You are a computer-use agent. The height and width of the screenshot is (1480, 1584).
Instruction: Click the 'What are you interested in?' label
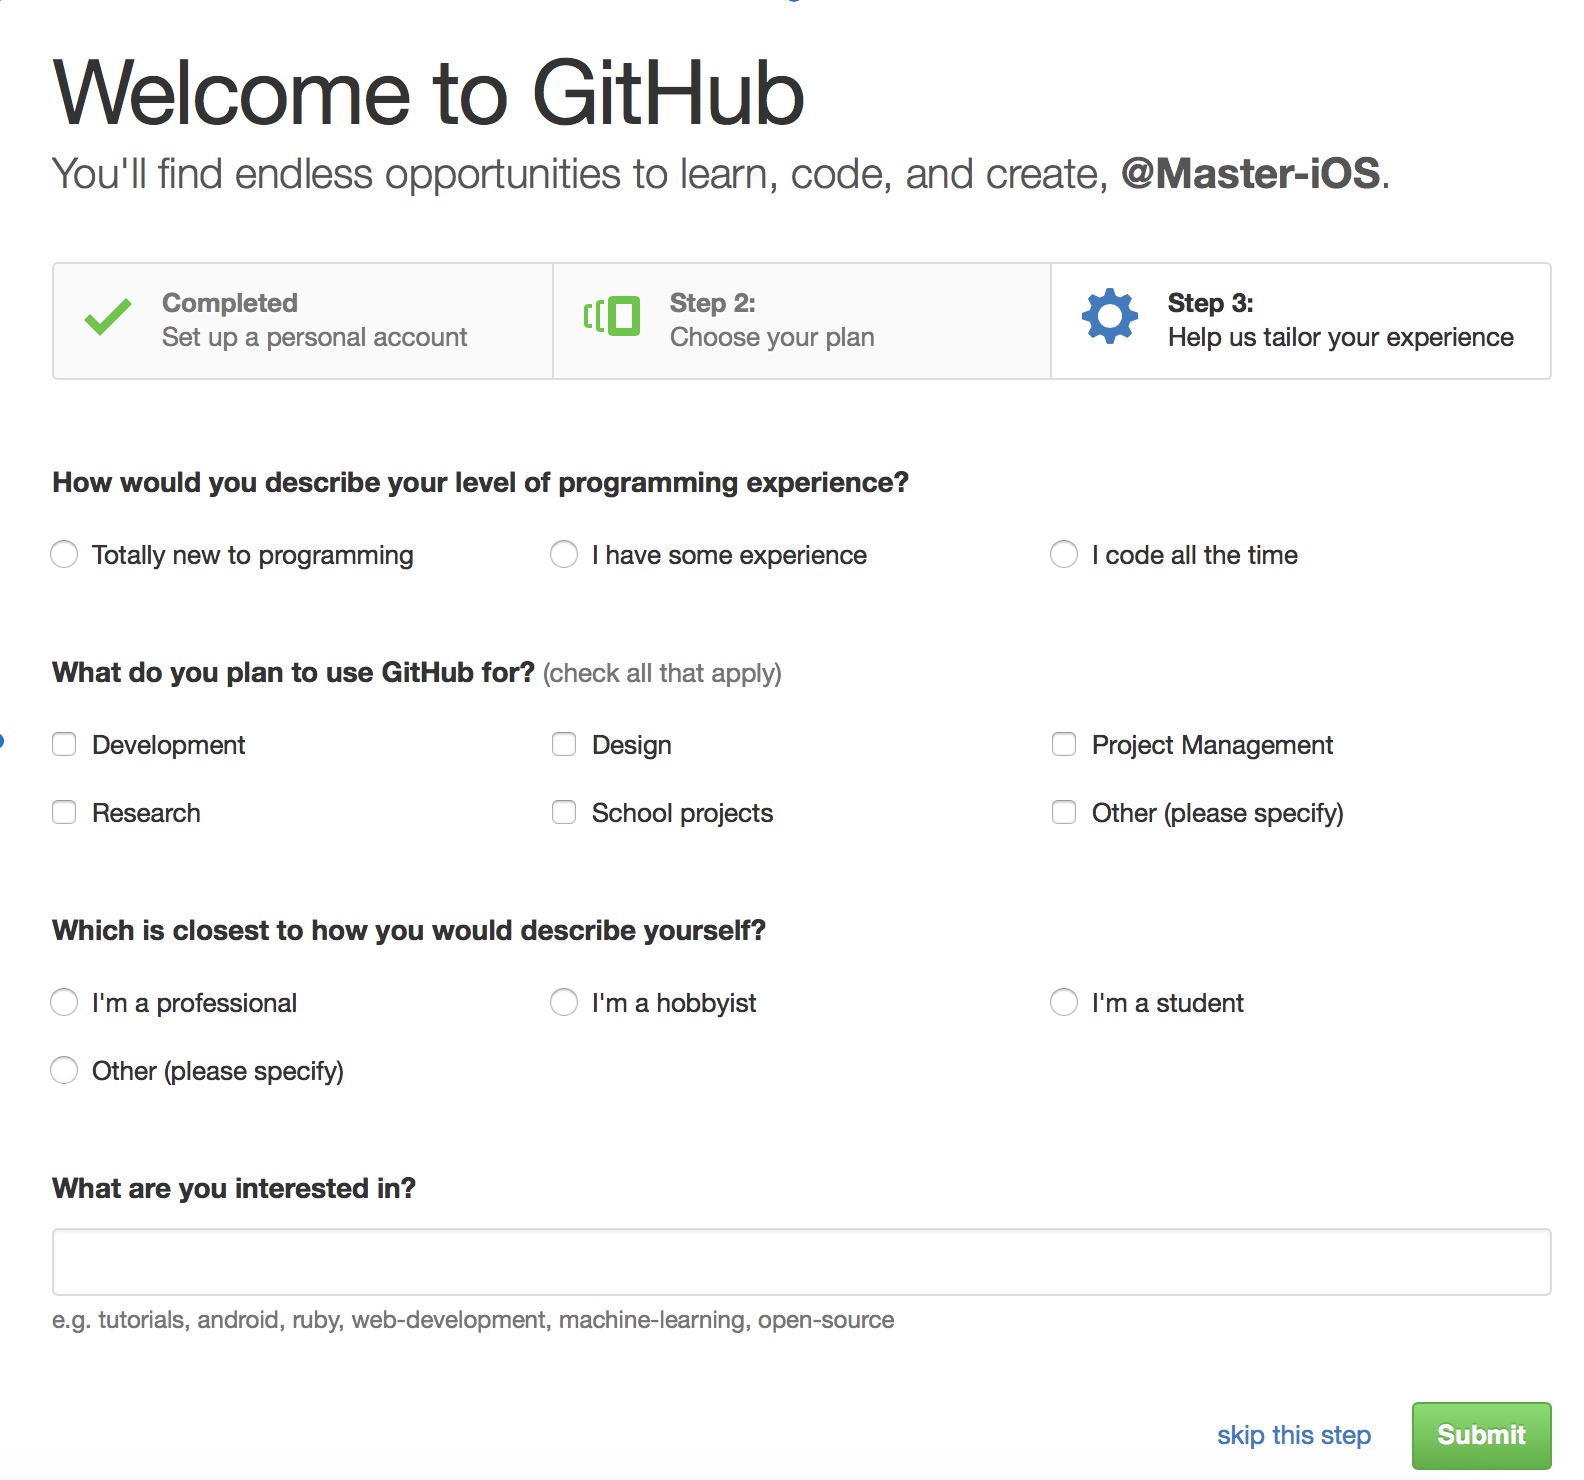[x=234, y=1188]
